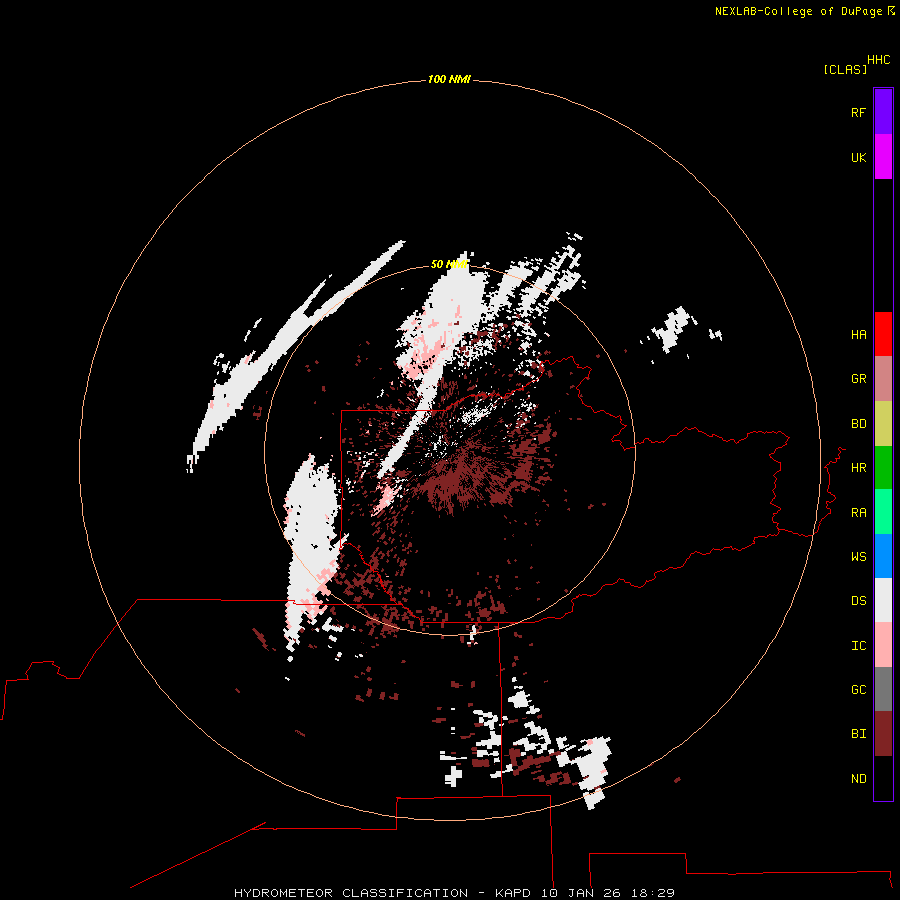
Task: Click the HA red legend swatch
Action: (883, 334)
